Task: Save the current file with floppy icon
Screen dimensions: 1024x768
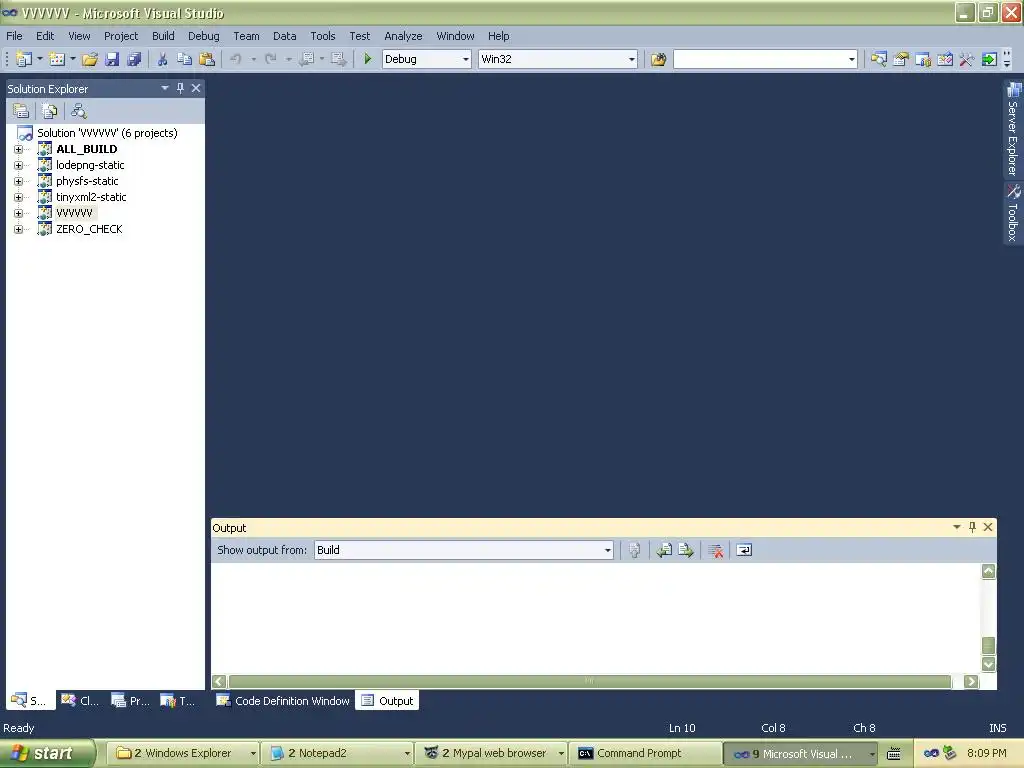Action: point(112,59)
